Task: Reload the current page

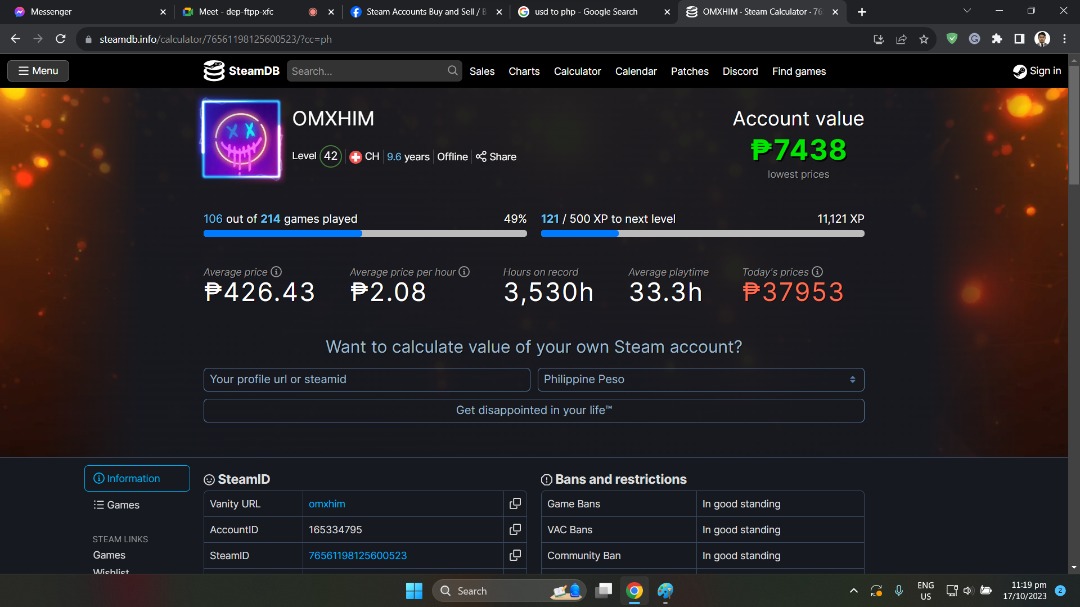Action: coord(61,39)
